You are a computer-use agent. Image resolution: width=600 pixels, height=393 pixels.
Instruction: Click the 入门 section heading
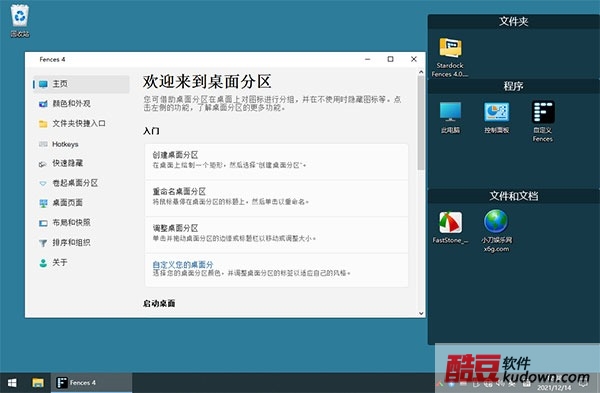pos(151,131)
